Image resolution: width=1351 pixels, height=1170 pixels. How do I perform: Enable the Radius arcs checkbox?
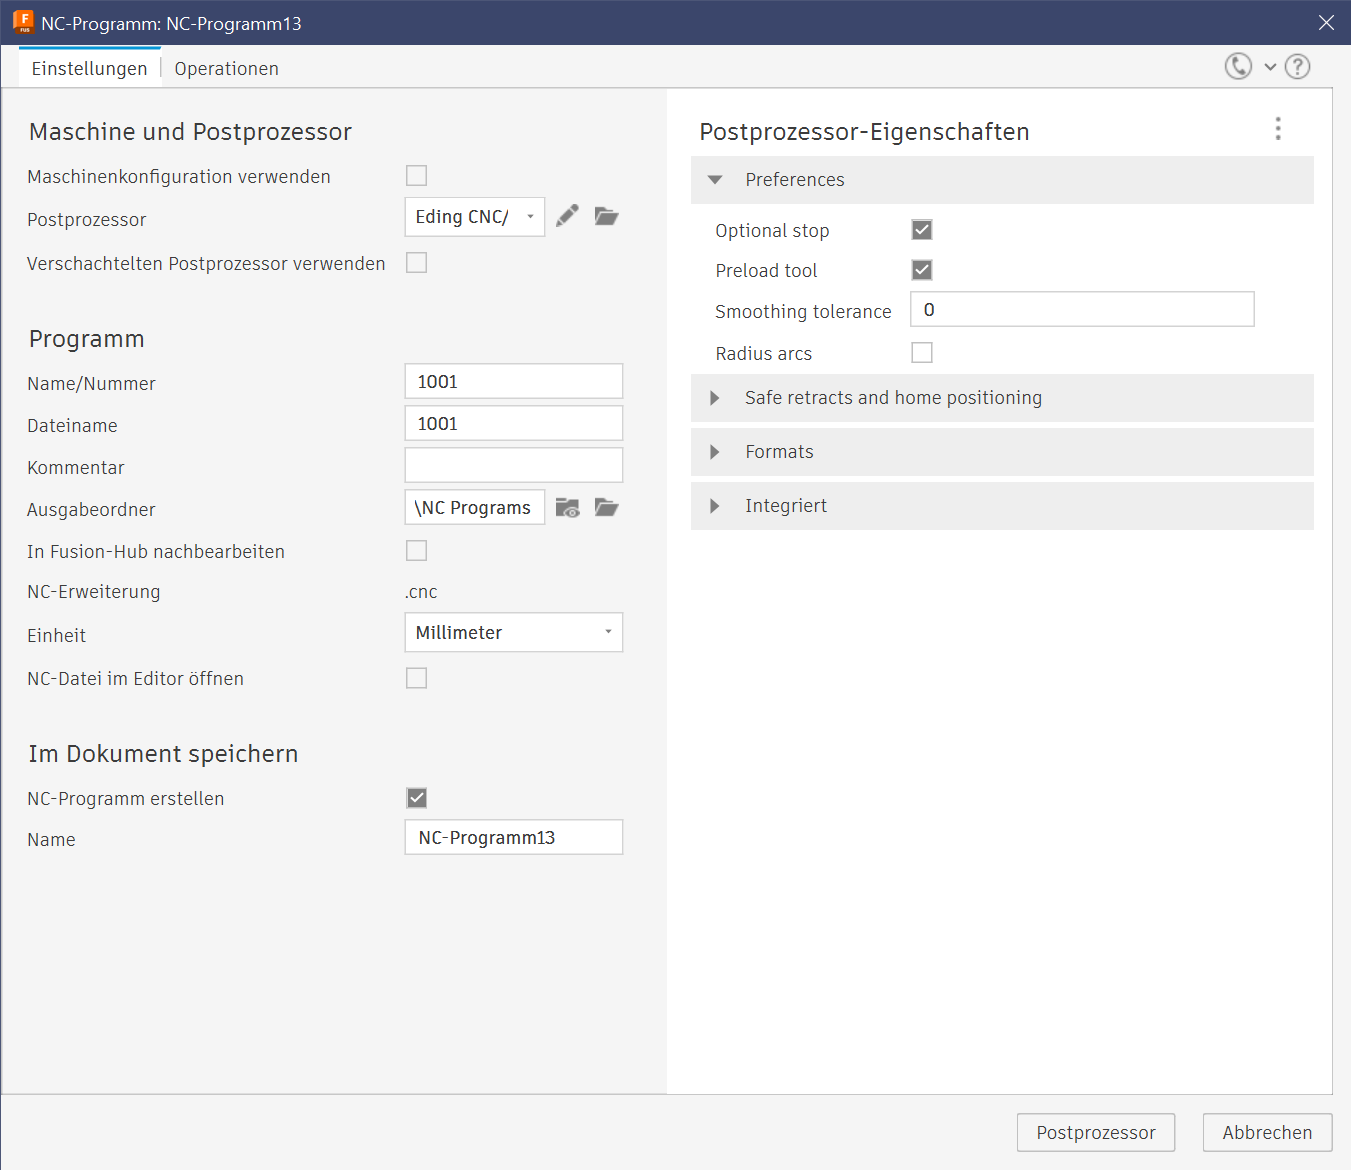(922, 353)
